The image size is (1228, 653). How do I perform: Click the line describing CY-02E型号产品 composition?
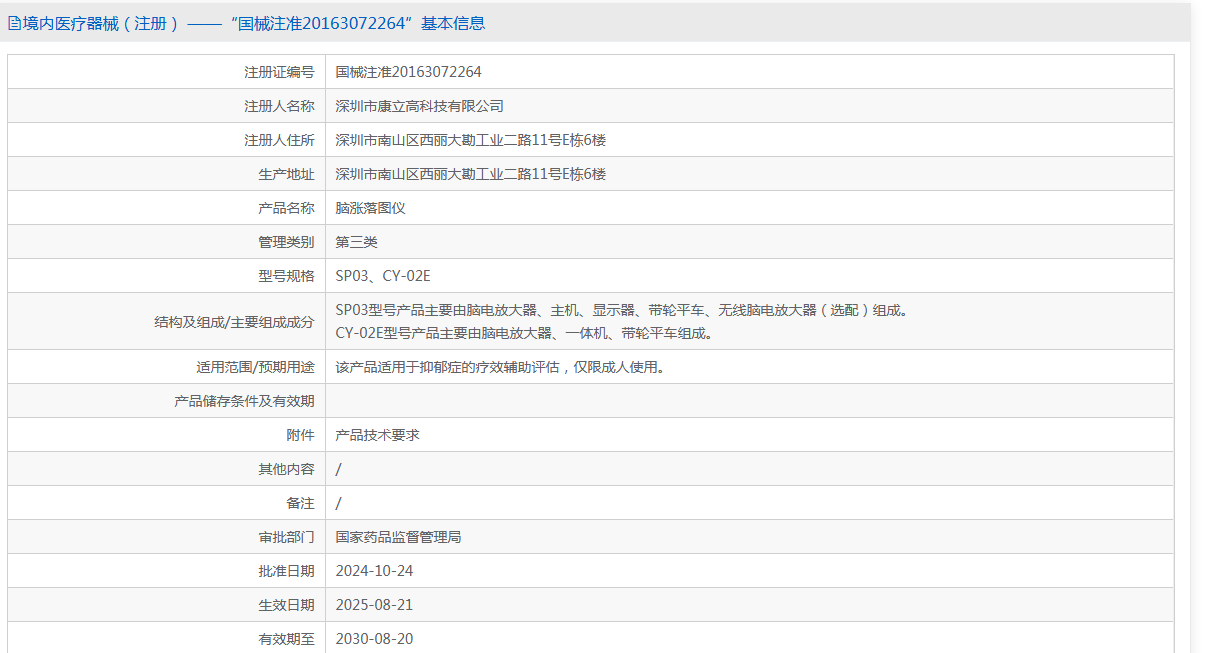[524, 333]
